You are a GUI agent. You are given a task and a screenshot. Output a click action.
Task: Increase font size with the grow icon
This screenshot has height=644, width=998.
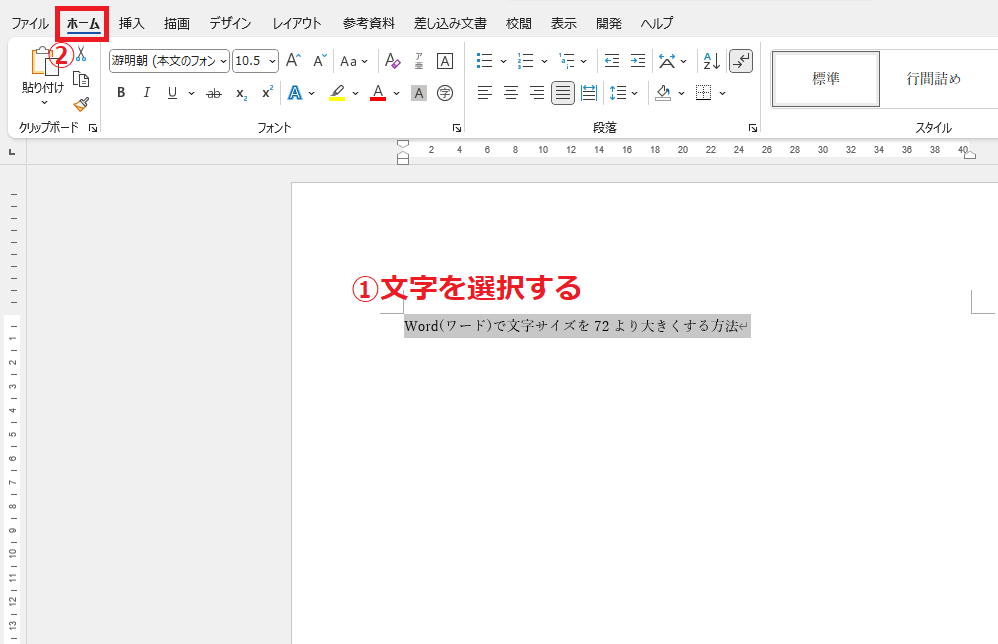(x=293, y=61)
